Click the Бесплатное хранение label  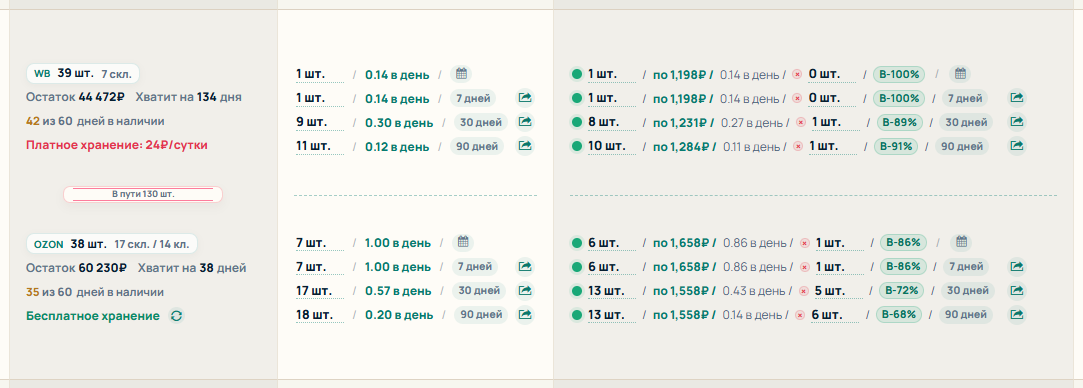coord(93,316)
